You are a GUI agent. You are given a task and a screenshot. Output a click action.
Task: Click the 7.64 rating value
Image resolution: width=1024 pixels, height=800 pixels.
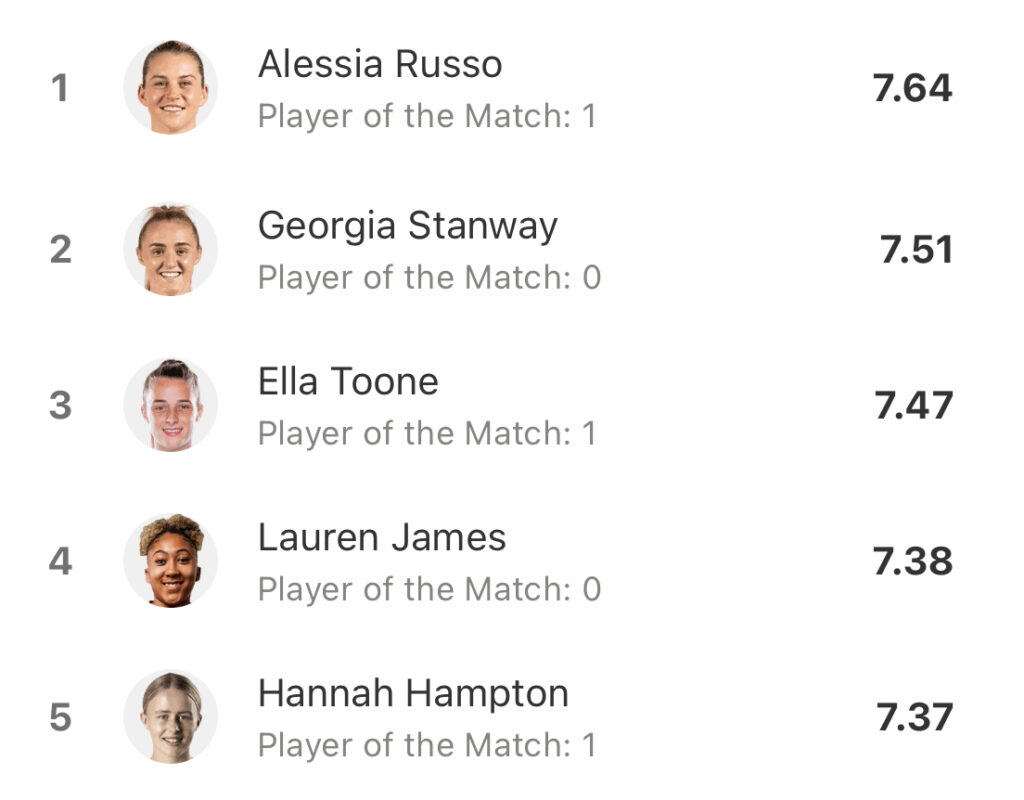(x=912, y=88)
